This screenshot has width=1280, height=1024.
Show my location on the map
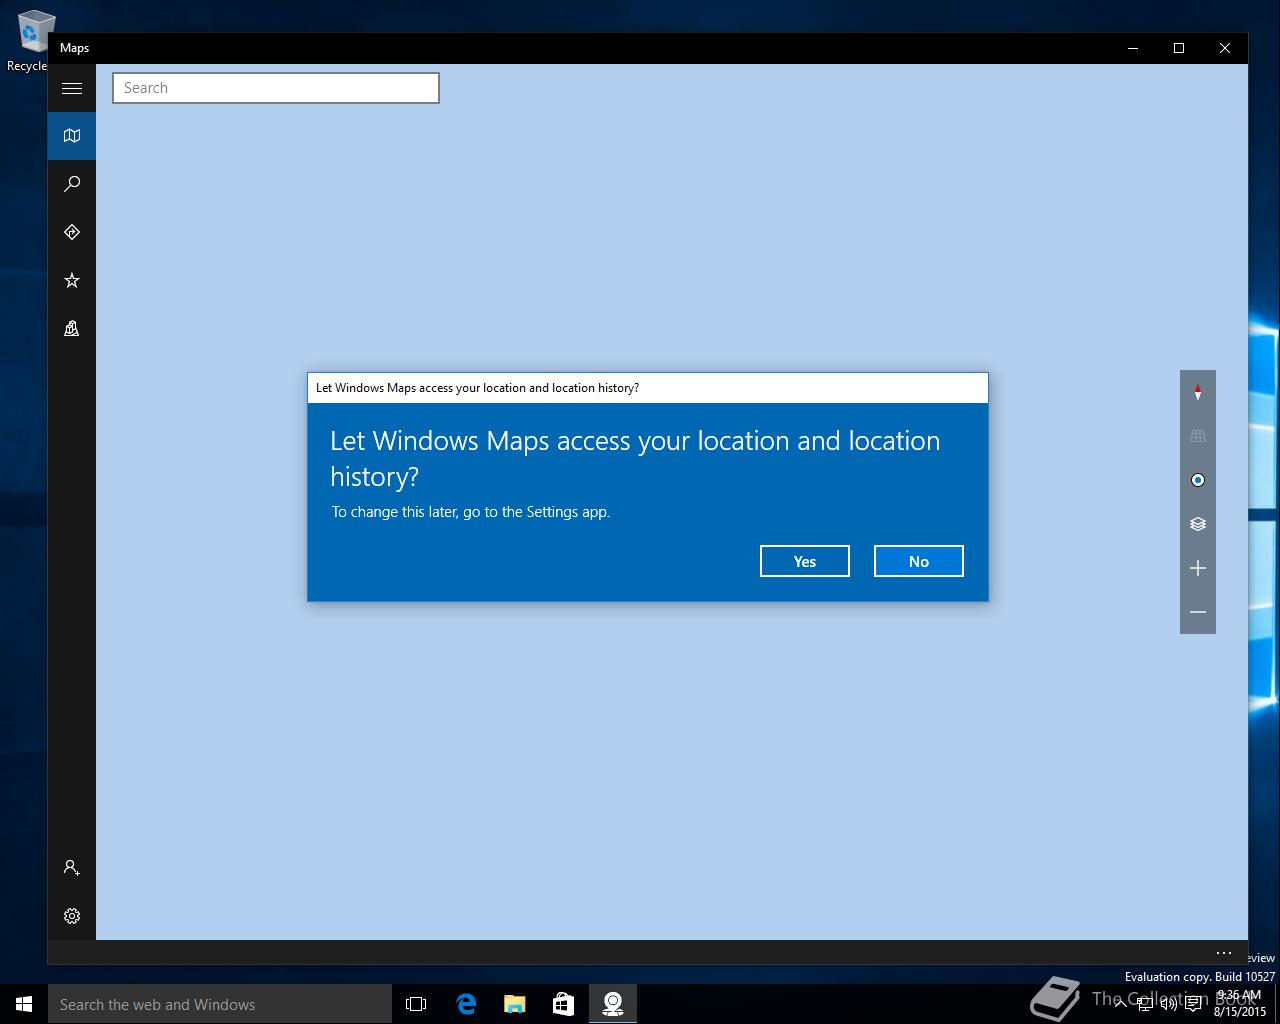(x=1198, y=480)
